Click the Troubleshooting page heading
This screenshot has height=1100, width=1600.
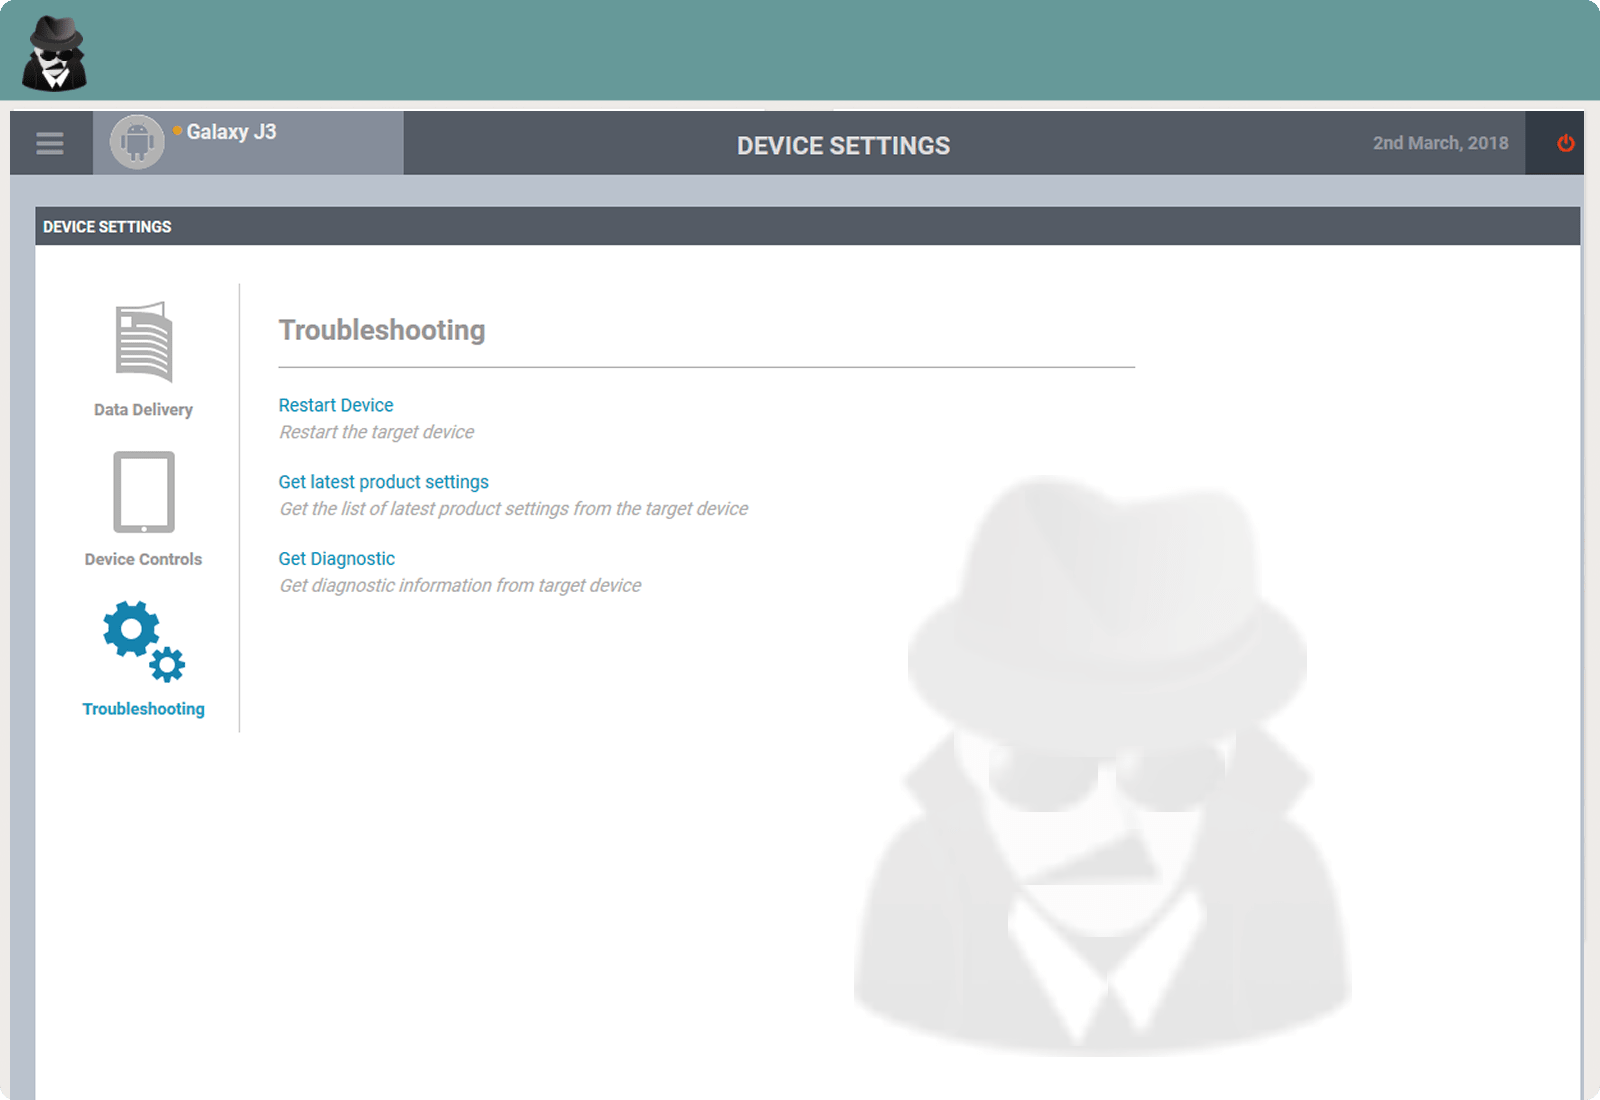[382, 330]
